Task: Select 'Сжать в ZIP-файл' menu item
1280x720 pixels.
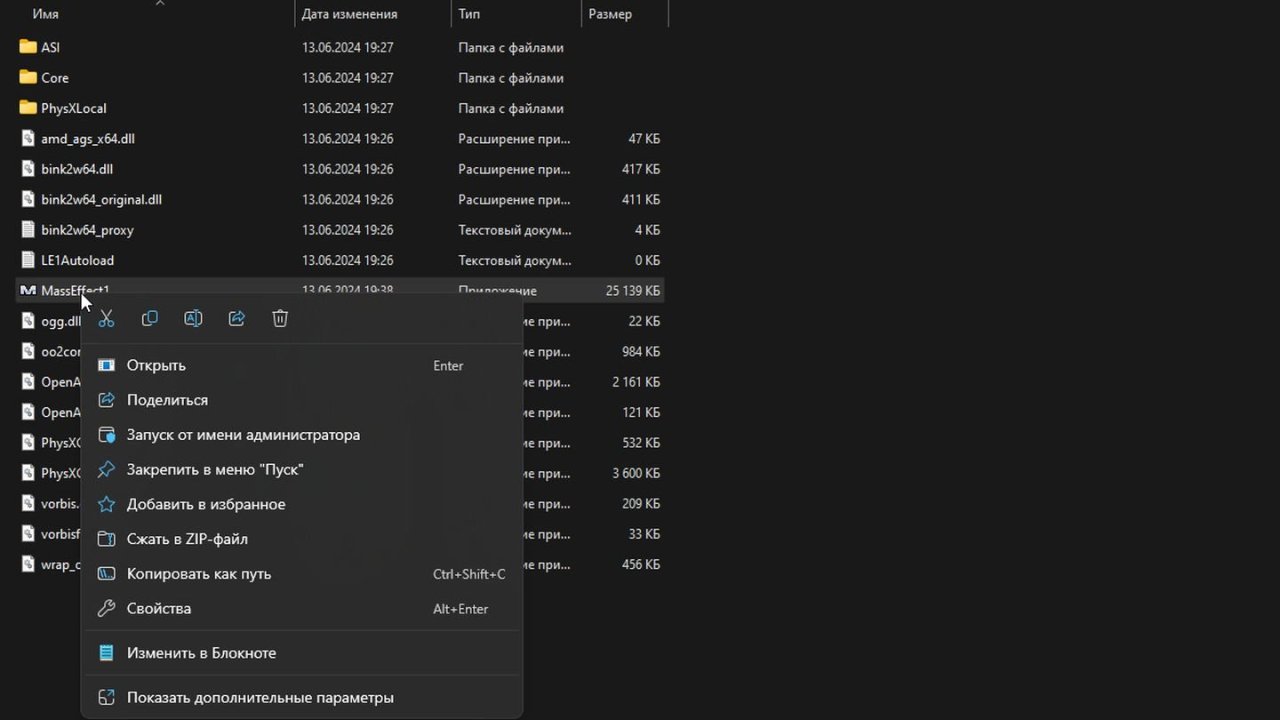Action: pos(187,539)
